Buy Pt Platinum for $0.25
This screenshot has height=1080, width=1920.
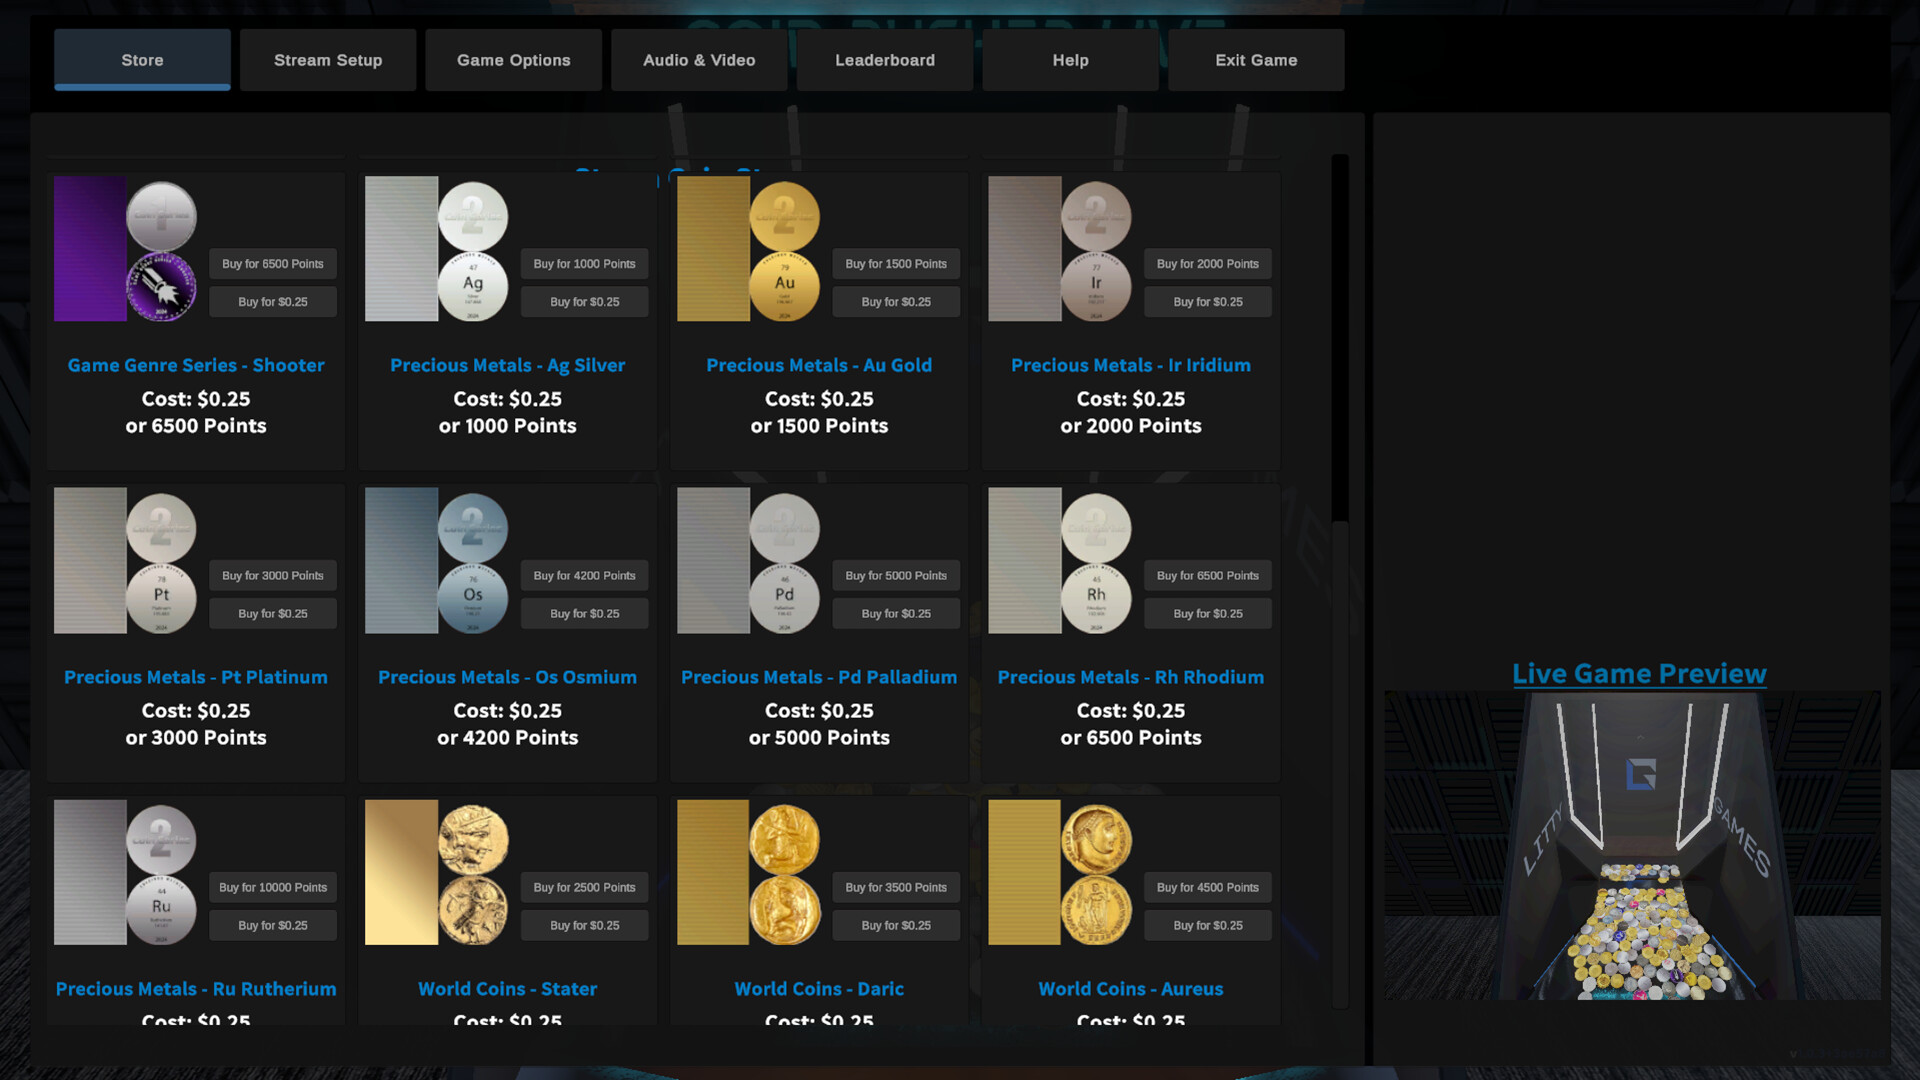273,614
